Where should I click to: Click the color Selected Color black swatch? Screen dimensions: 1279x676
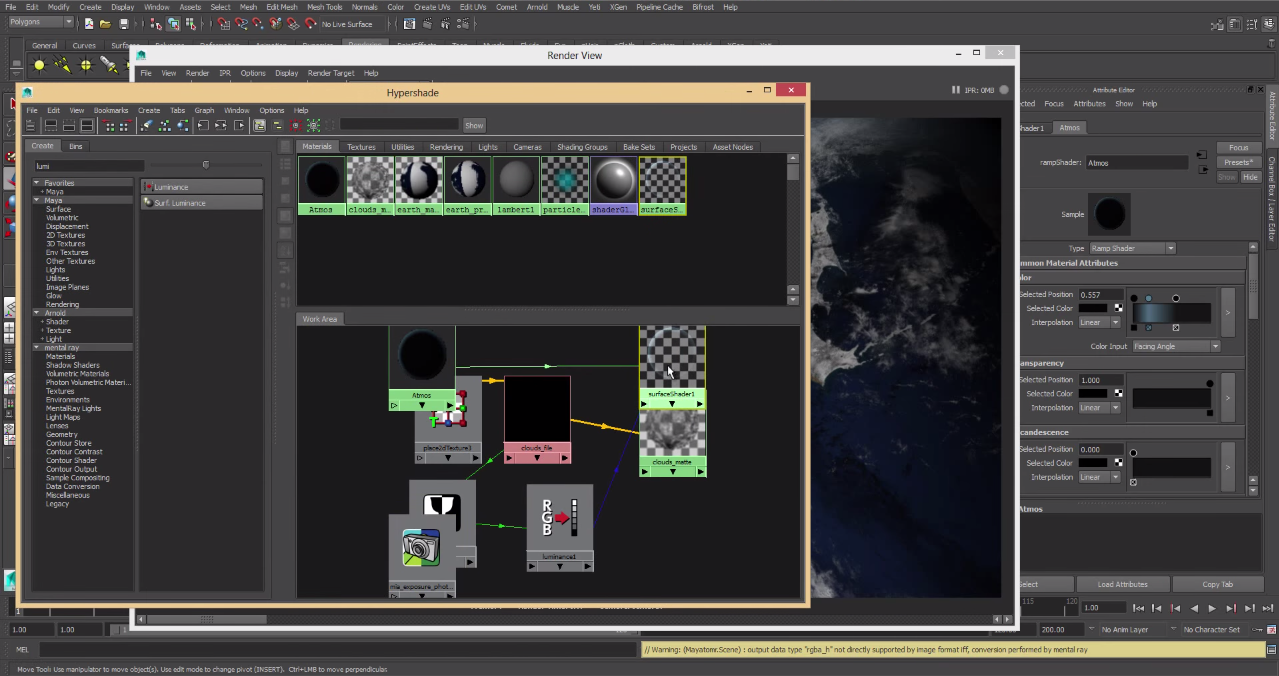[x=1093, y=308]
